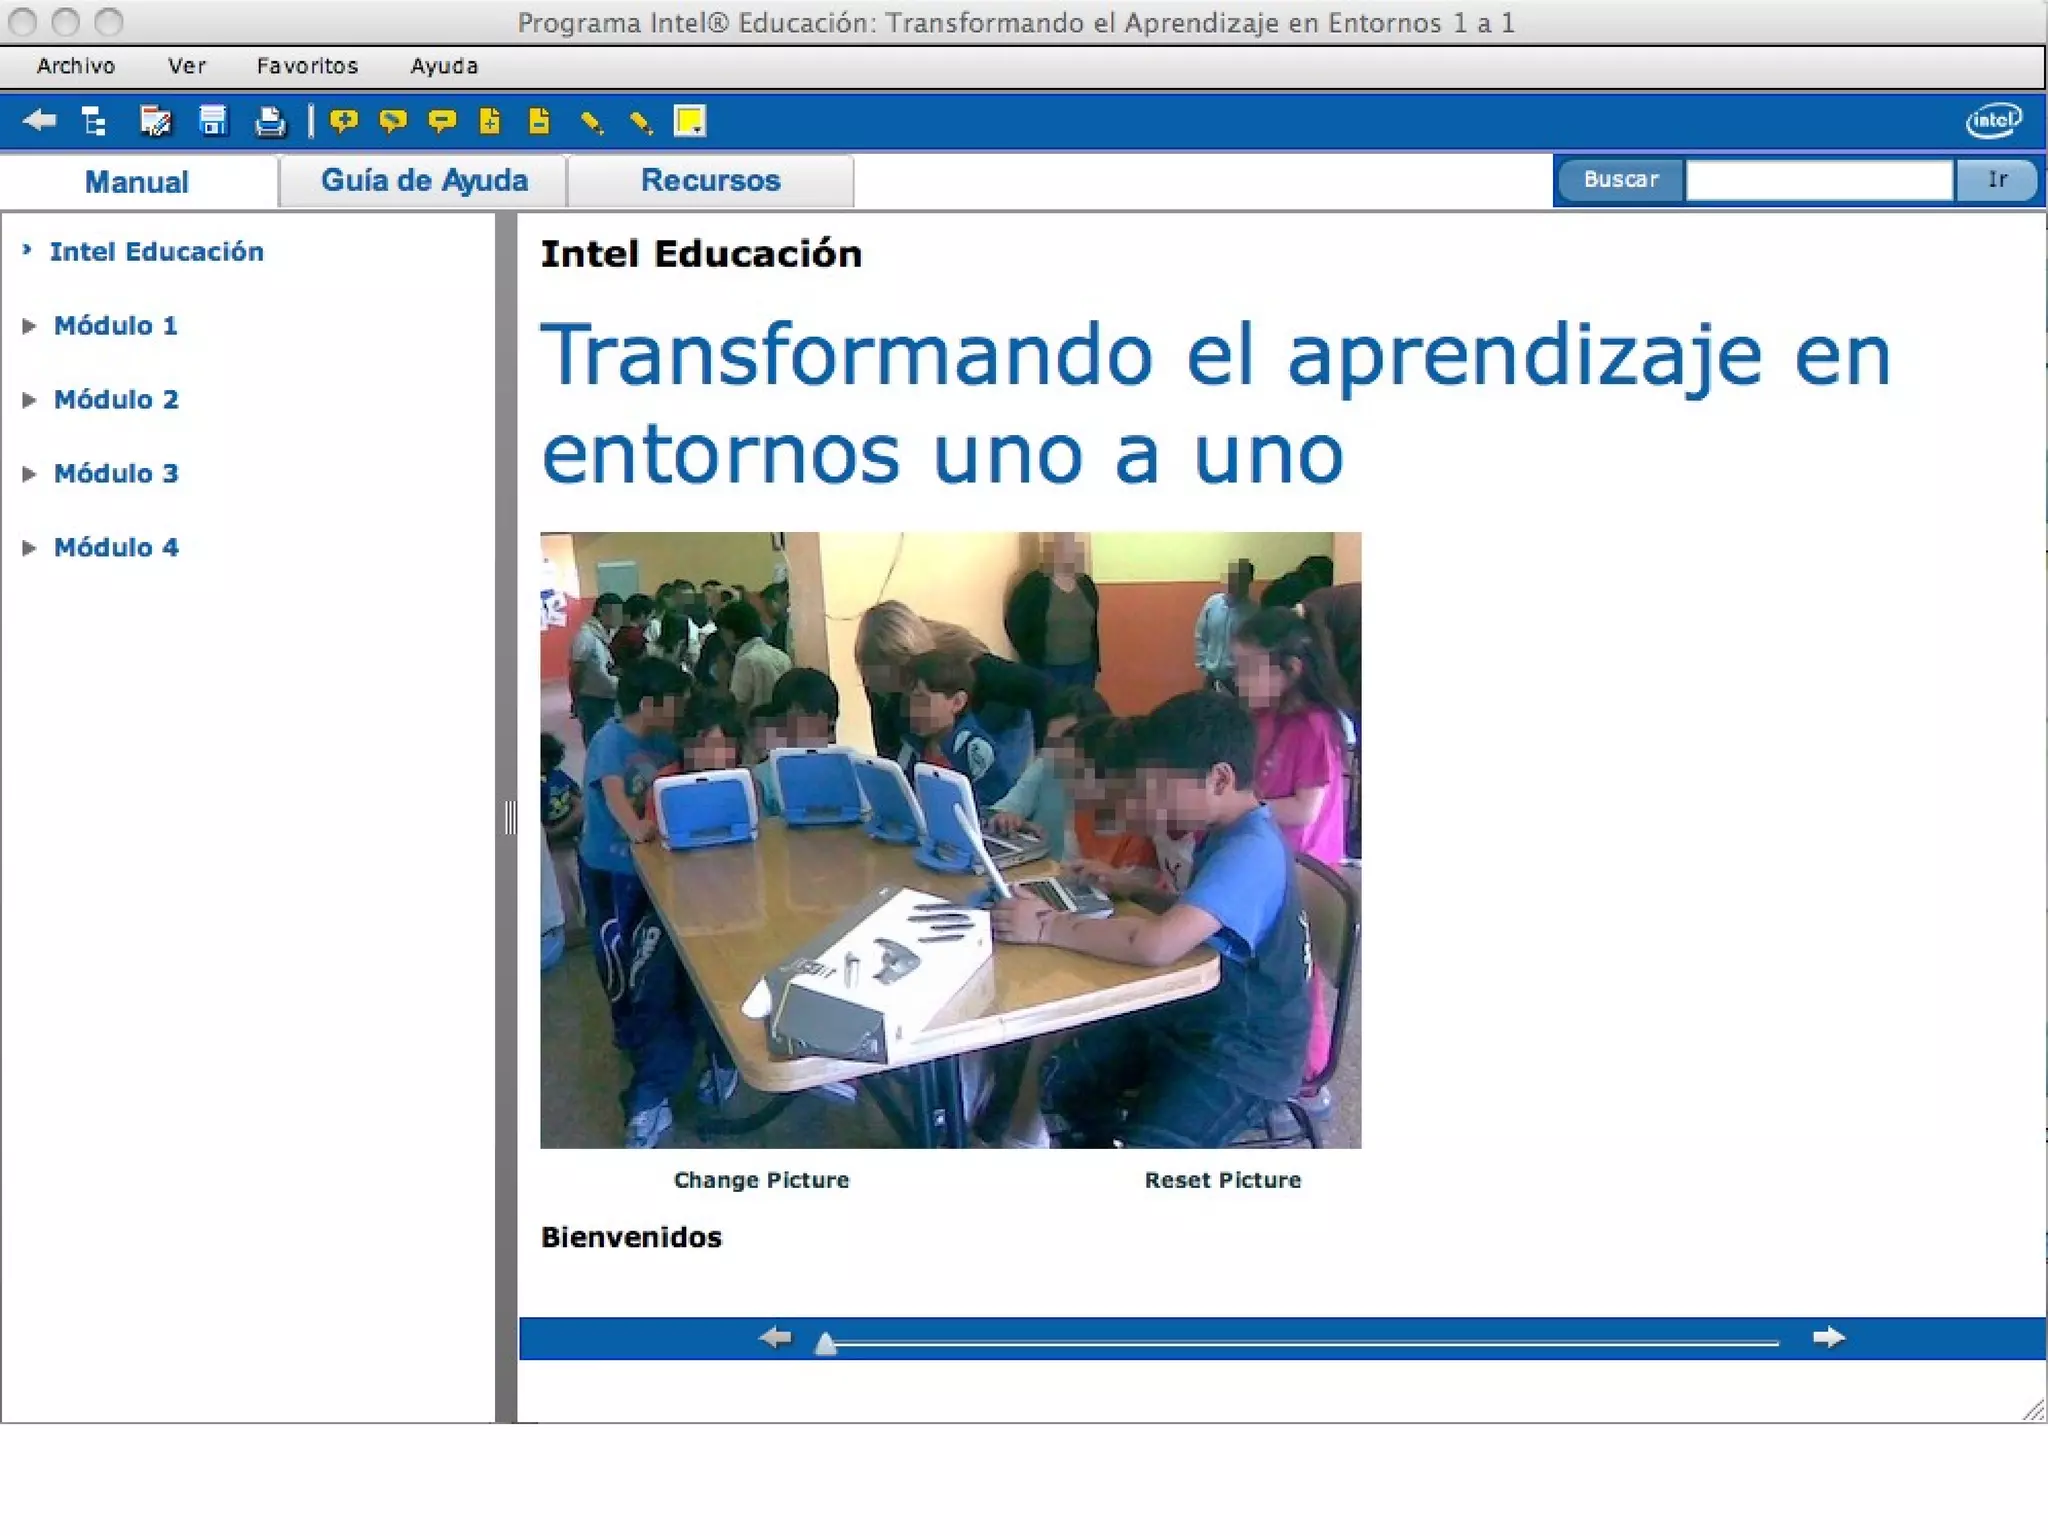This screenshot has width=2048, height=1536.
Task: Switch to the Guía de Ayuda tab
Action: pos(424,181)
